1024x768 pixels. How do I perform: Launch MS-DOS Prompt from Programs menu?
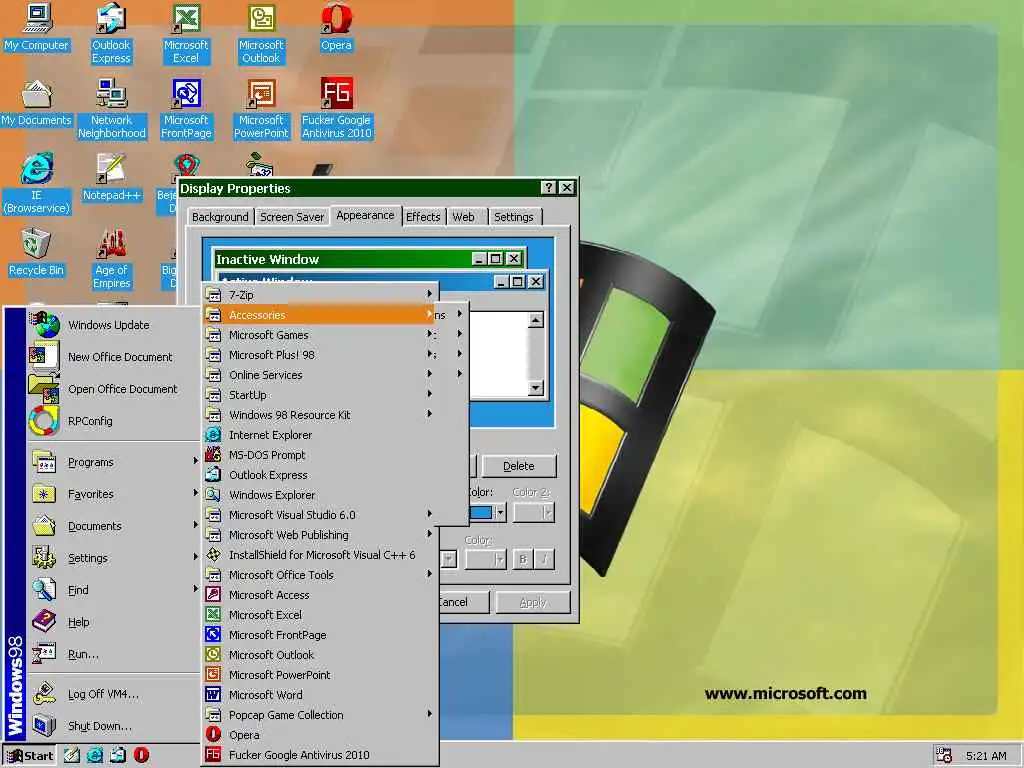coord(320,455)
